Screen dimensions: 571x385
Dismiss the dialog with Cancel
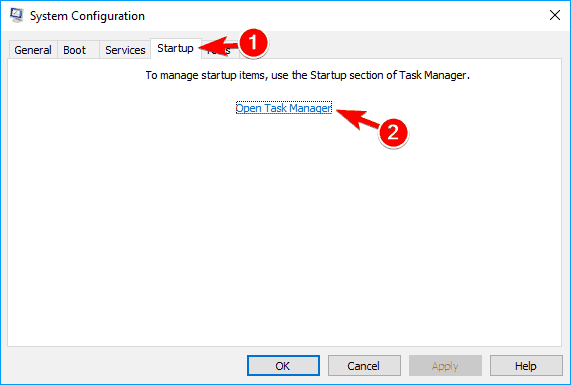(x=364, y=366)
